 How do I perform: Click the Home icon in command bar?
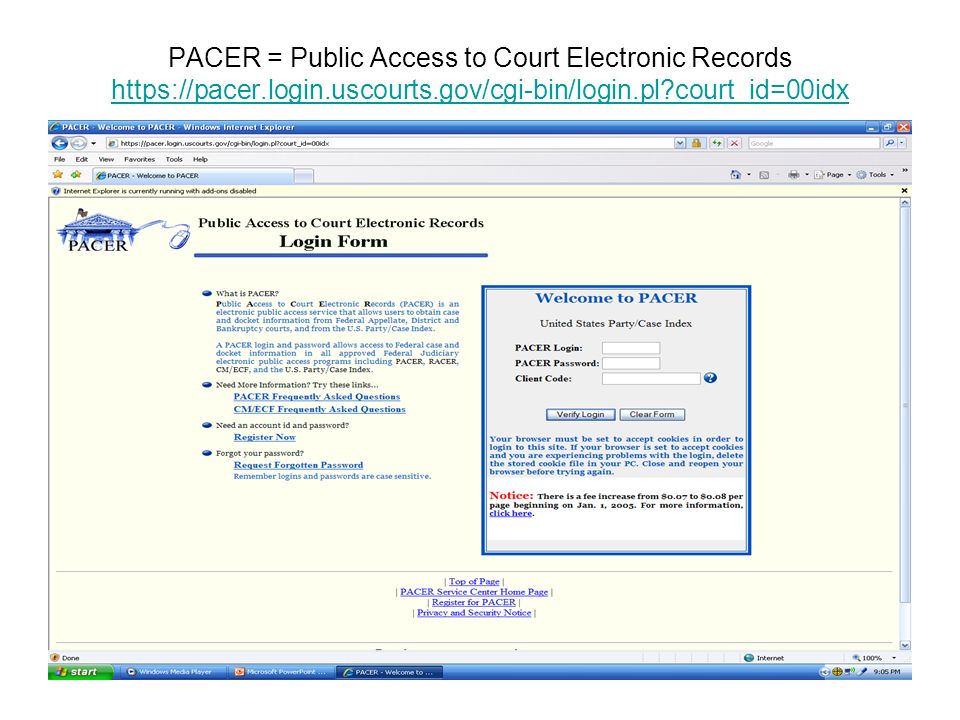pos(735,174)
